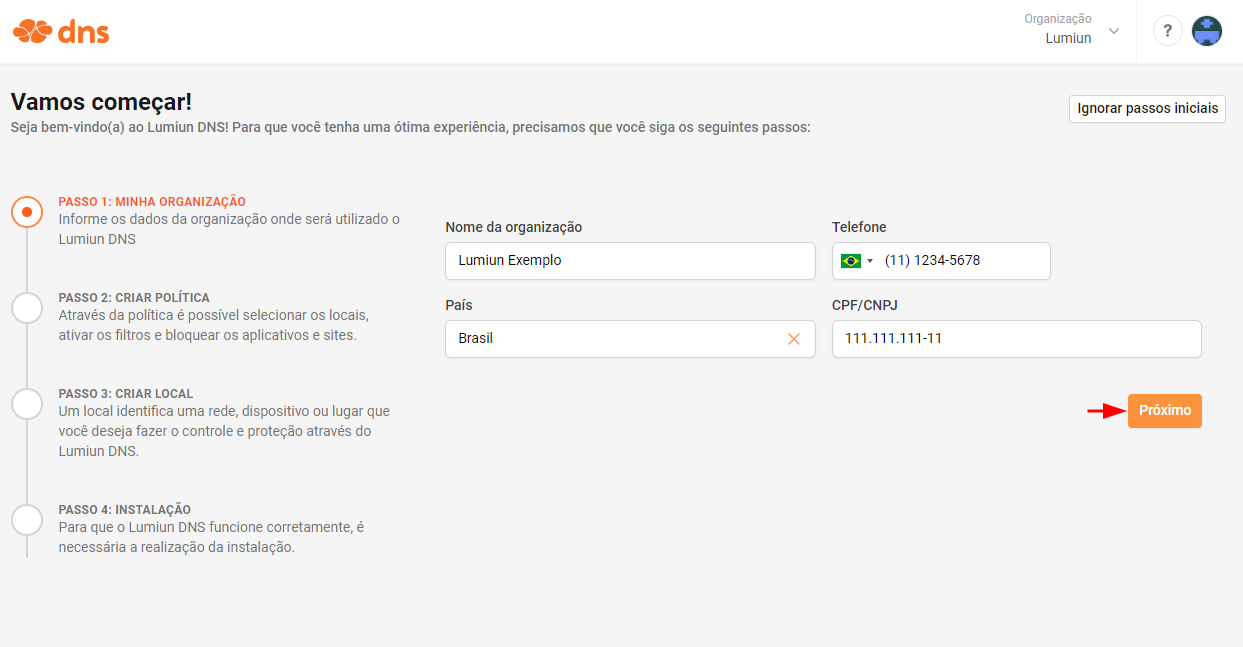This screenshot has height=647, width=1243.
Task: Open the País combo box
Action: pyautogui.click(x=630, y=339)
